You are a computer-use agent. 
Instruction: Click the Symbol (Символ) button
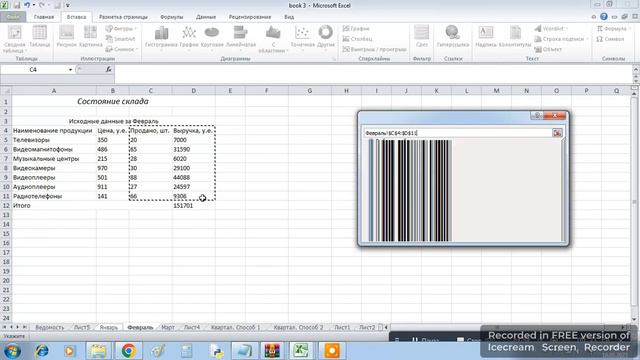pyautogui.click(x=610, y=39)
